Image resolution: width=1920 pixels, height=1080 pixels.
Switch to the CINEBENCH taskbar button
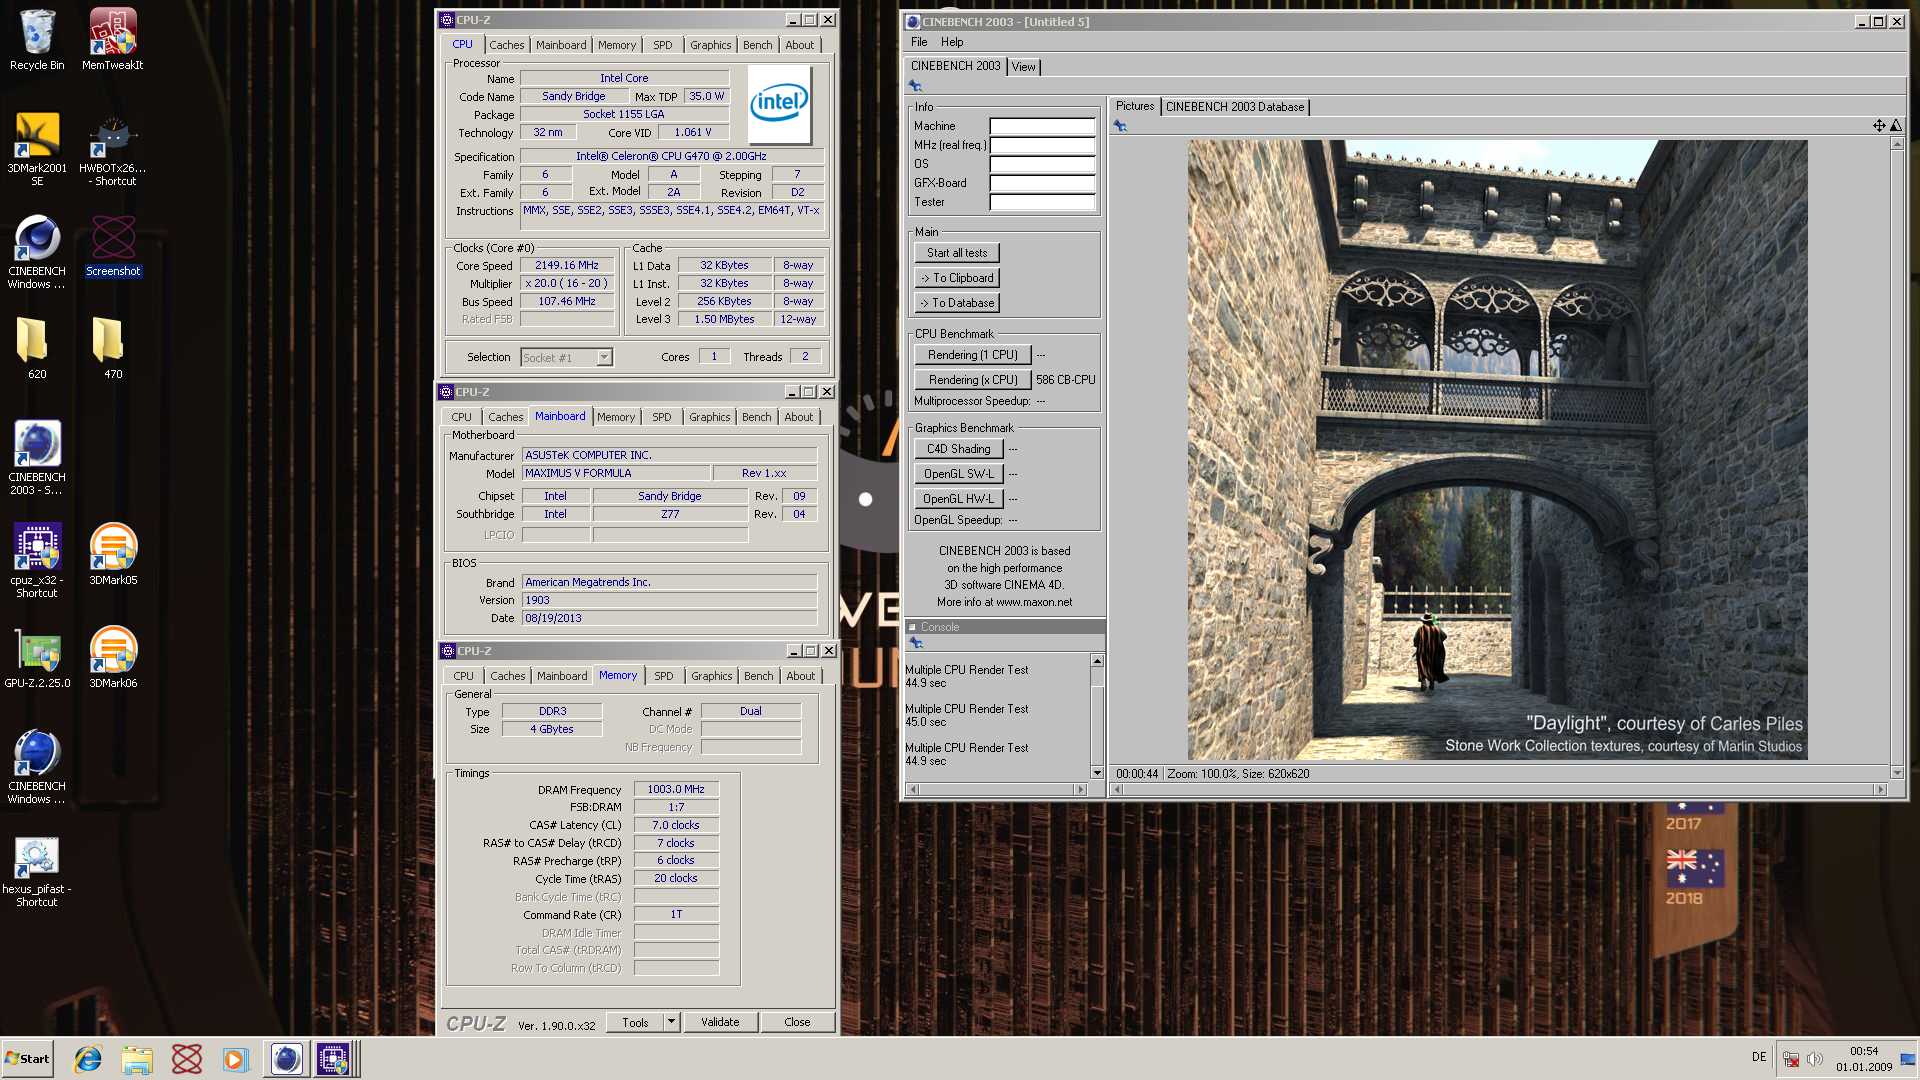coord(286,1059)
